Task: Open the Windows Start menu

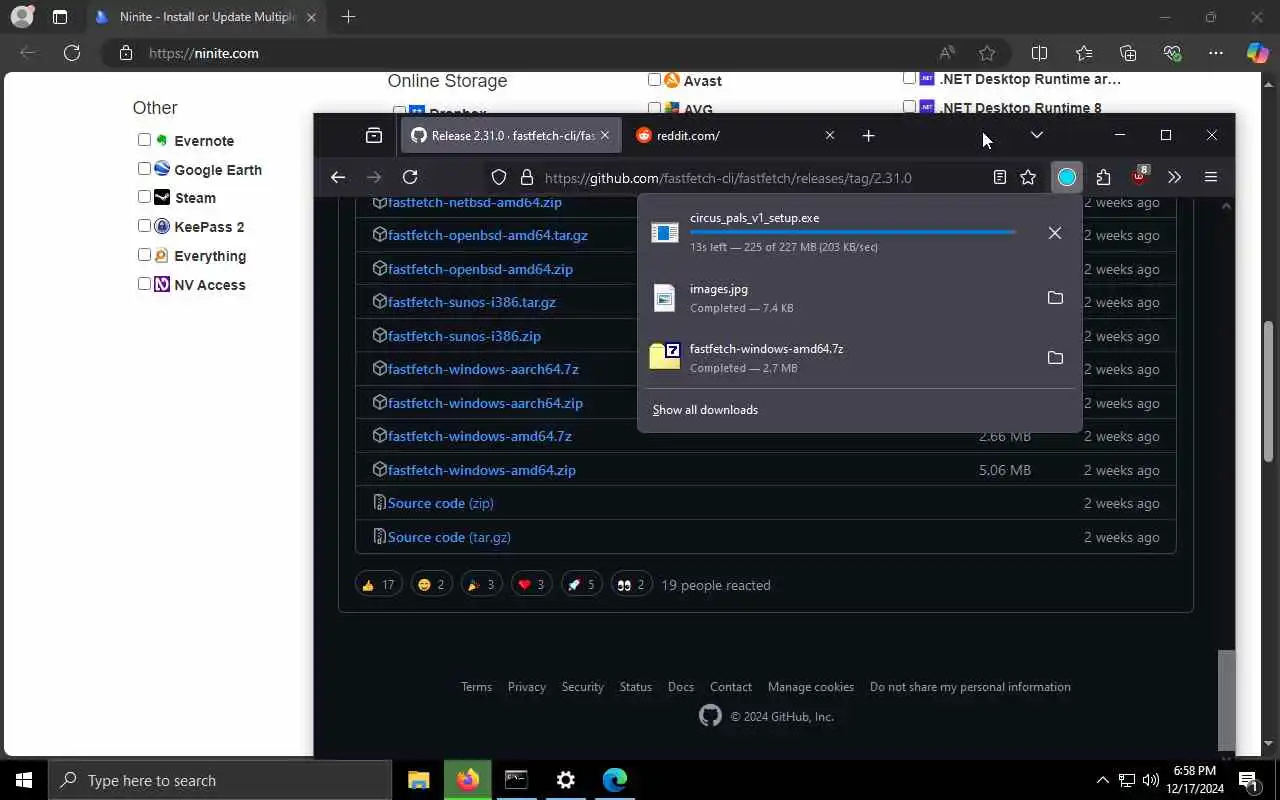Action: (x=24, y=780)
